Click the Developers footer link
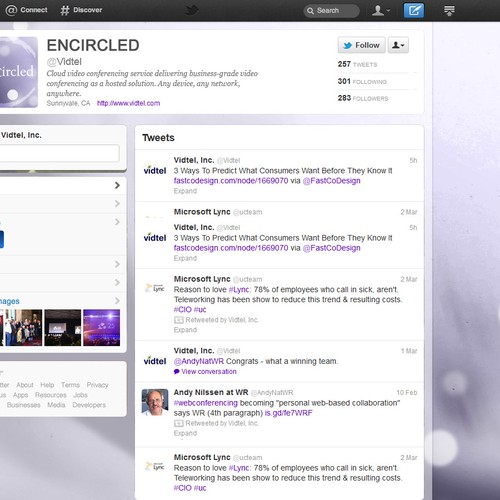This screenshot has height=500, width=500. click(x=89, y=405)
